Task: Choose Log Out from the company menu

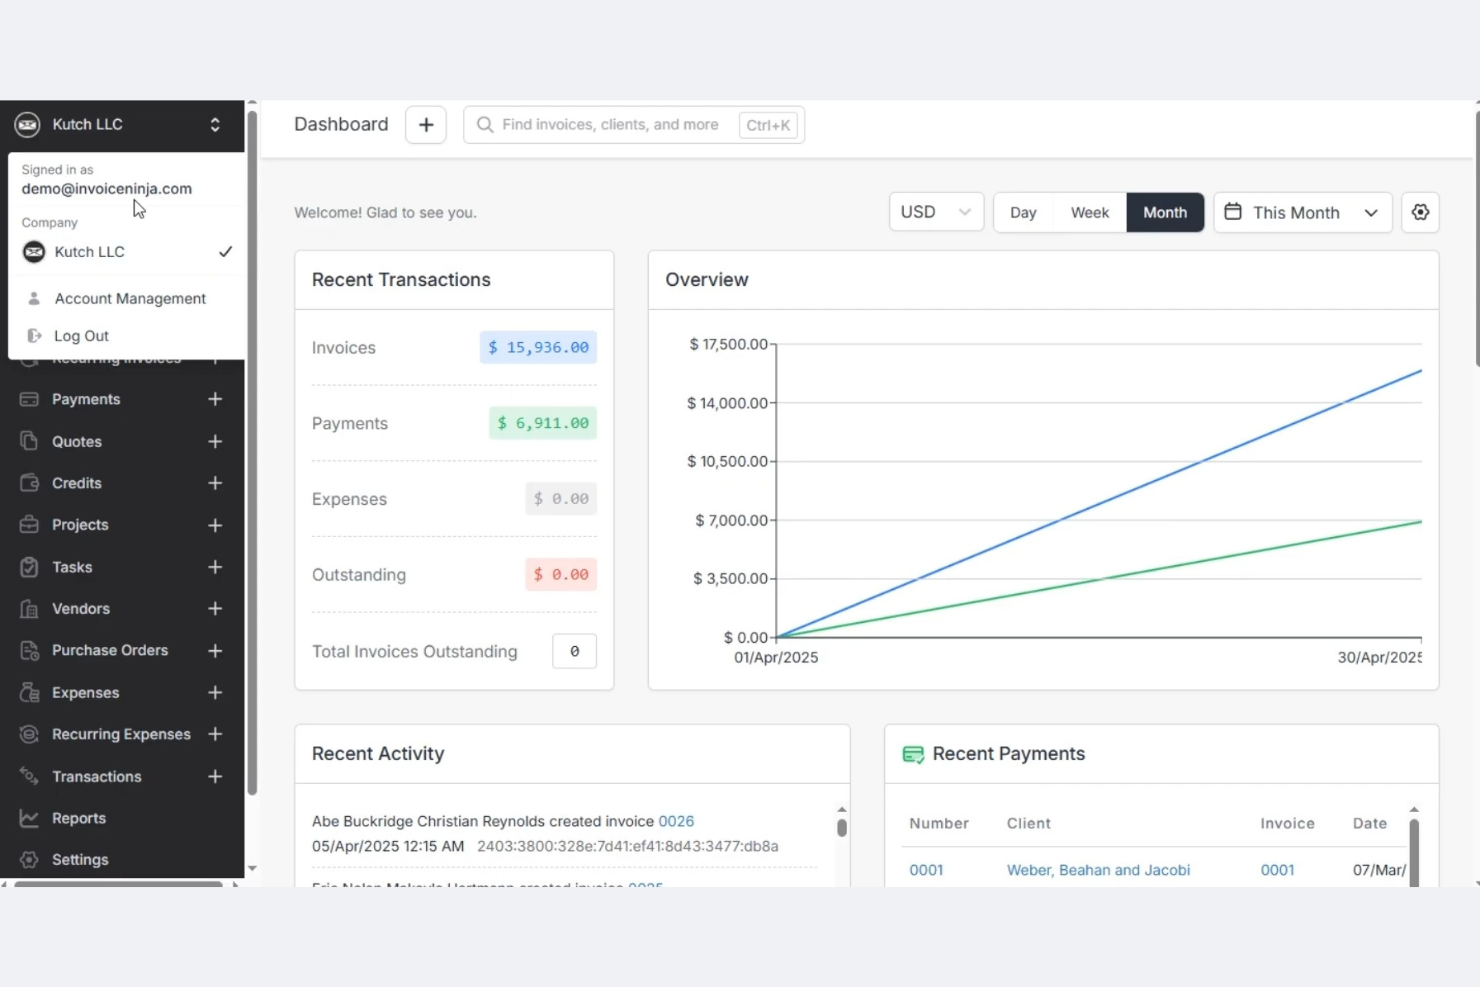Action: click(x=80, y=335)
